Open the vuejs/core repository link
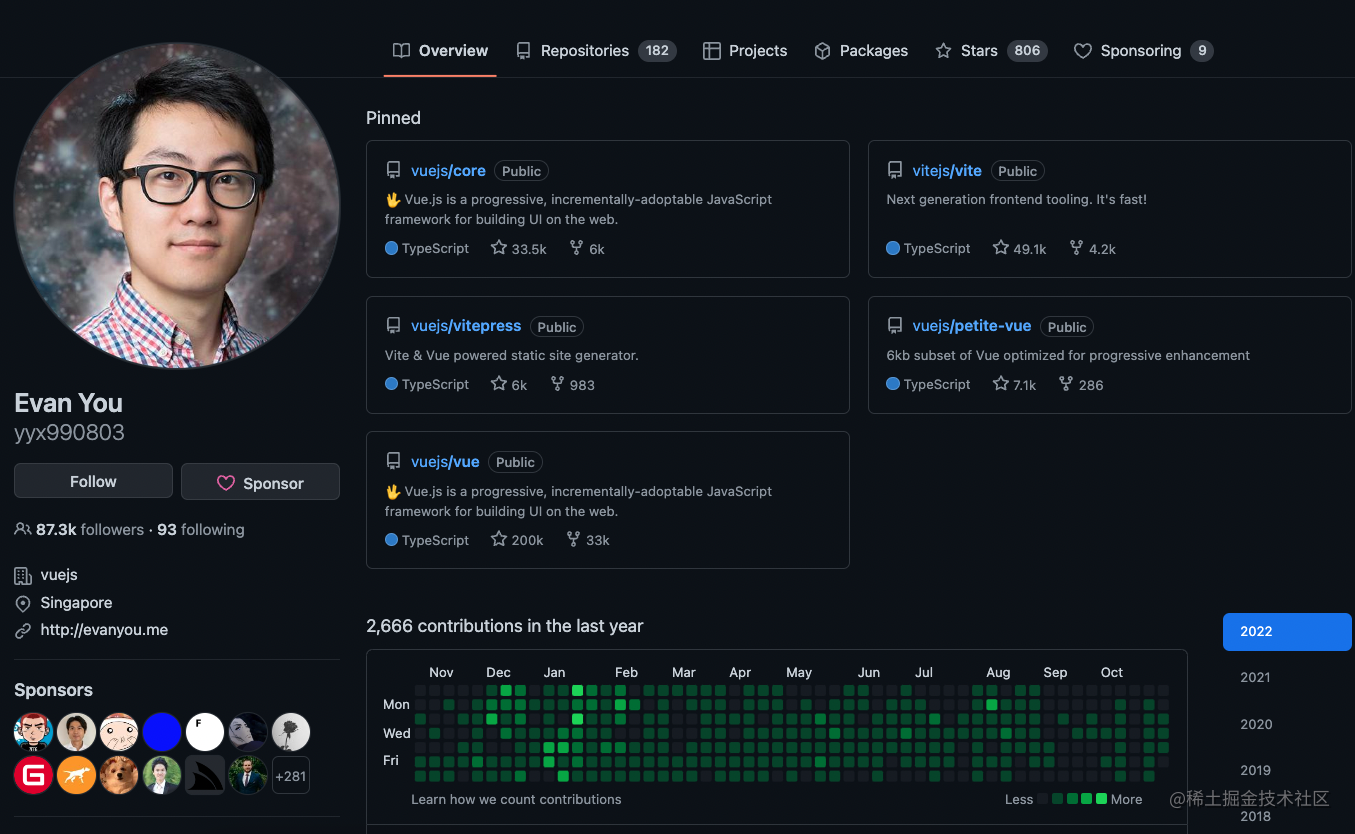This screenshot has height=834, width=1355. click(448, 171)
